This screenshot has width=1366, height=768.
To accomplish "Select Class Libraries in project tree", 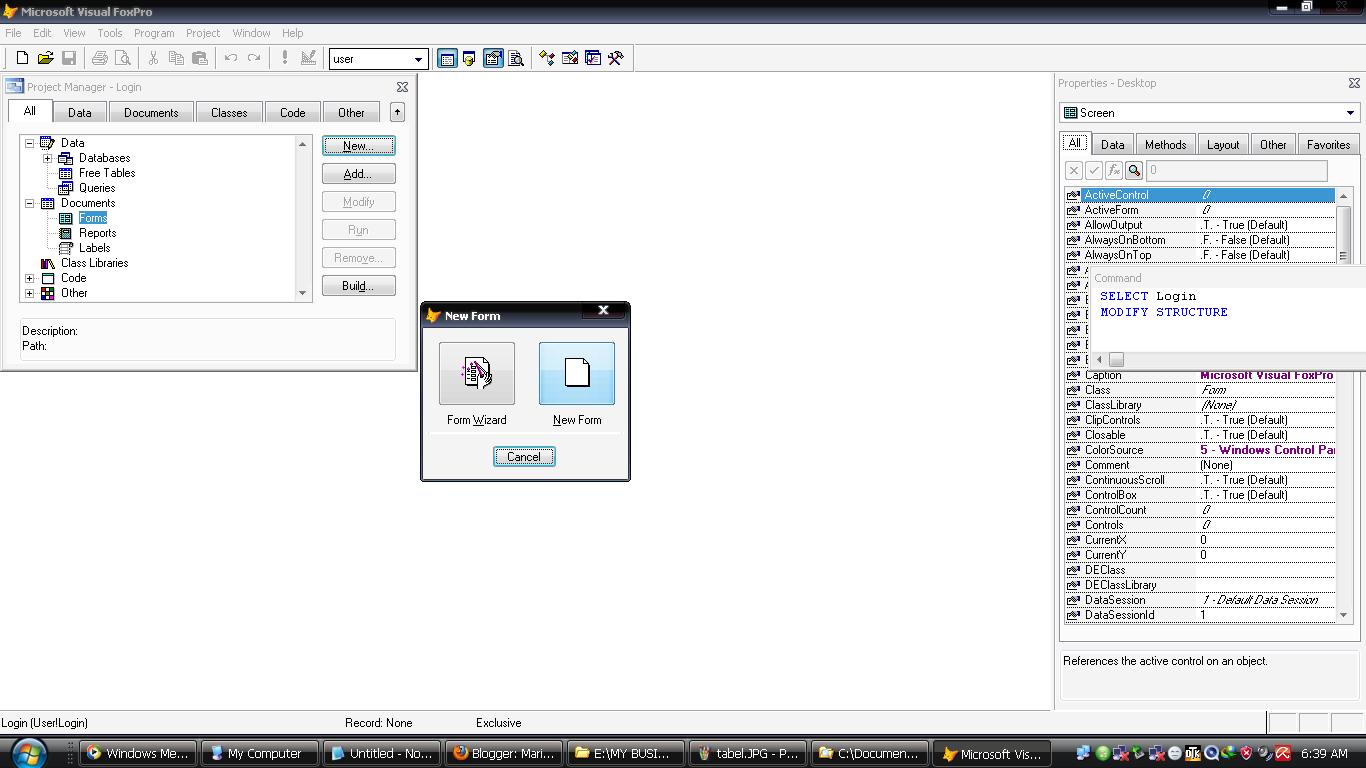I will point(94,263).
